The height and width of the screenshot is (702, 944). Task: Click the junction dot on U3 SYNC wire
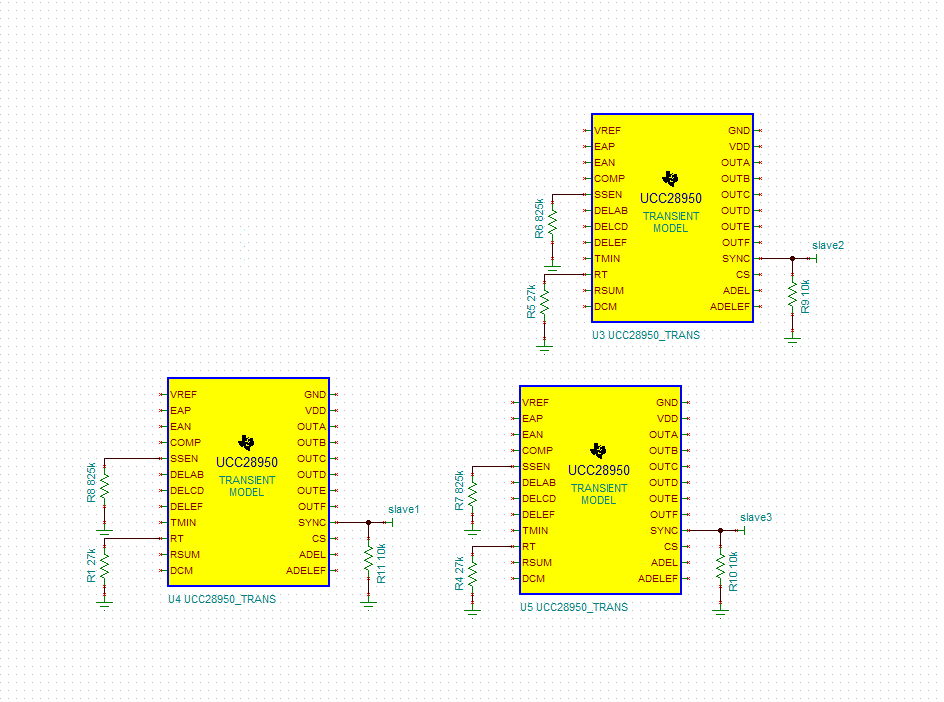tap(792, 258)
